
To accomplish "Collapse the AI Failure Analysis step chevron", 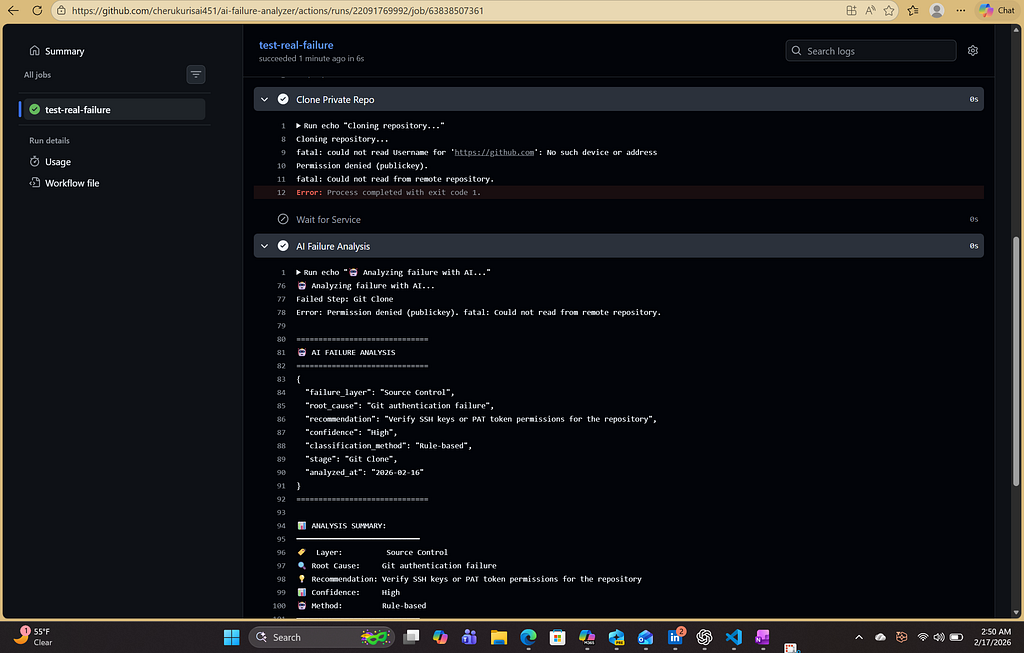I will 264,246.
